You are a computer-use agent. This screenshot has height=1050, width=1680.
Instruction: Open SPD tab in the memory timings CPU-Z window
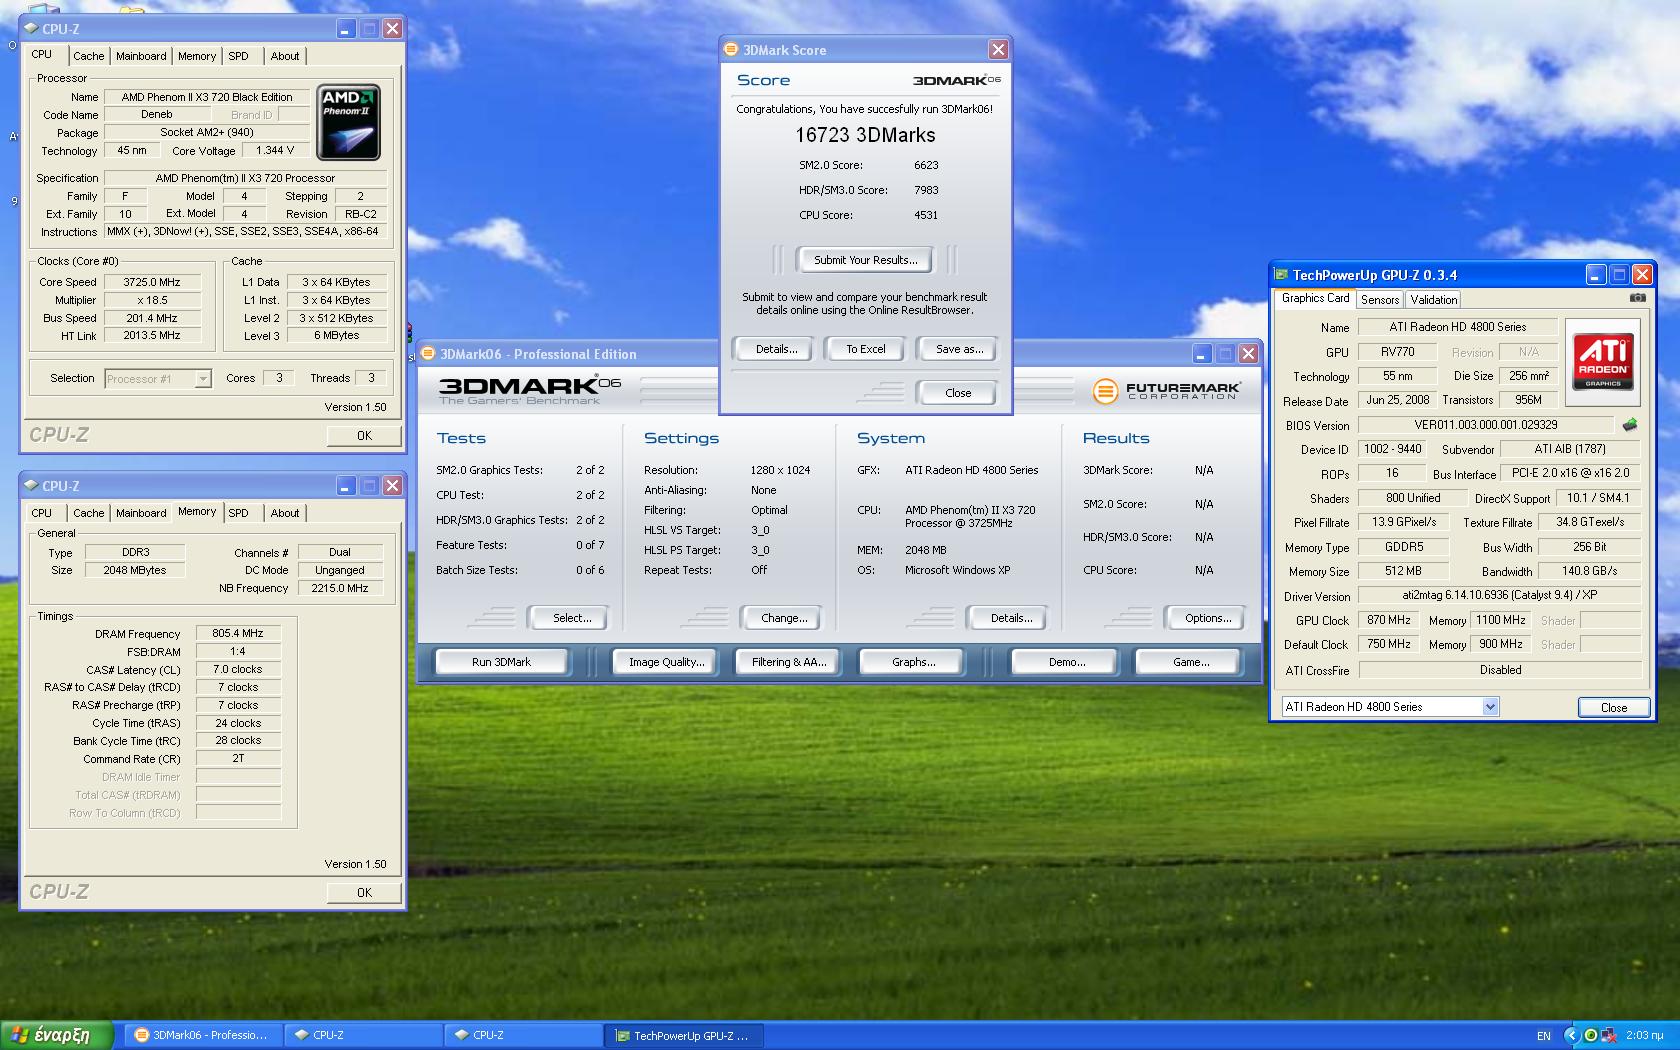pyautogui.click(x=238, y=513)
